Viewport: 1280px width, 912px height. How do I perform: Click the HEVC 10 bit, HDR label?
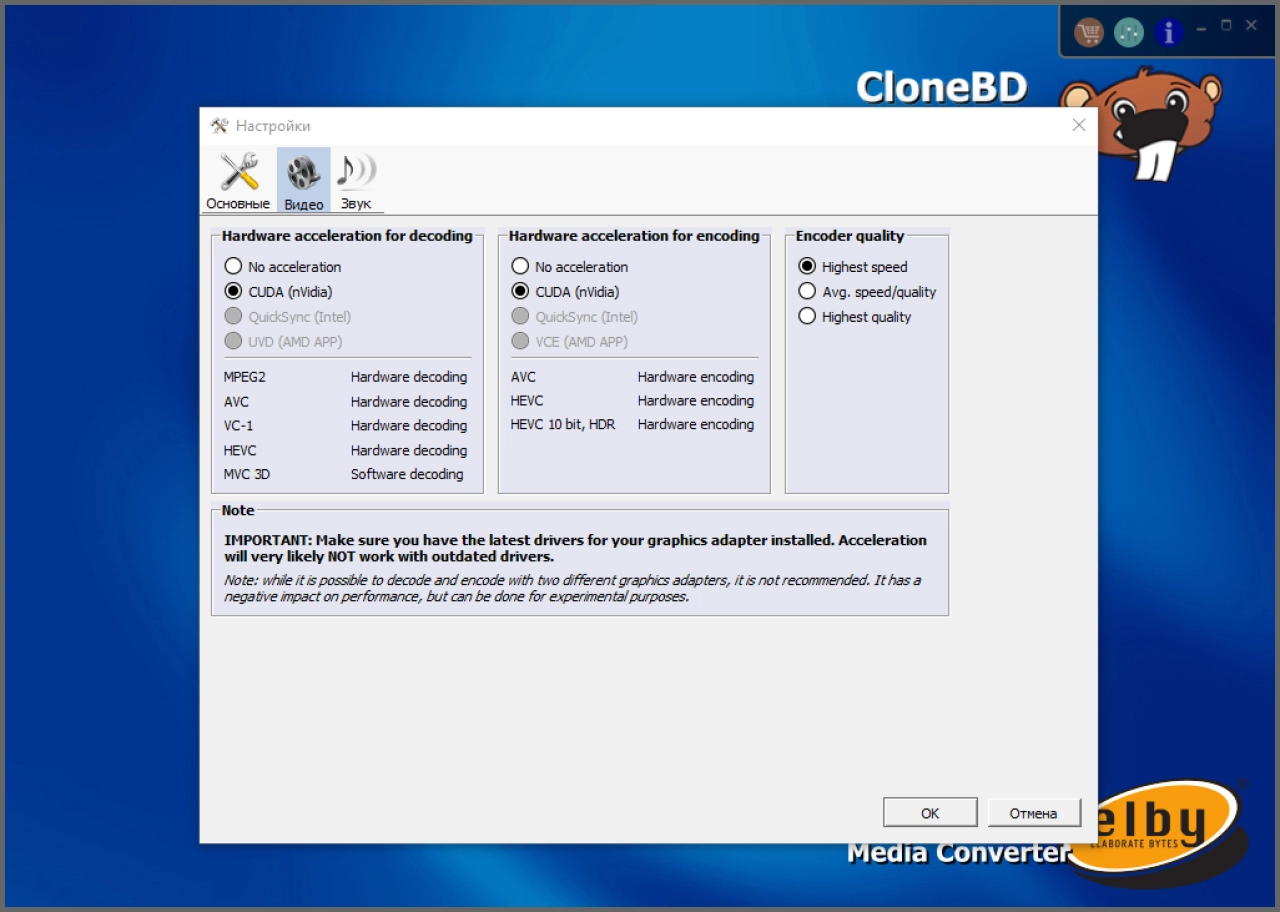click(x=563, y=425)
